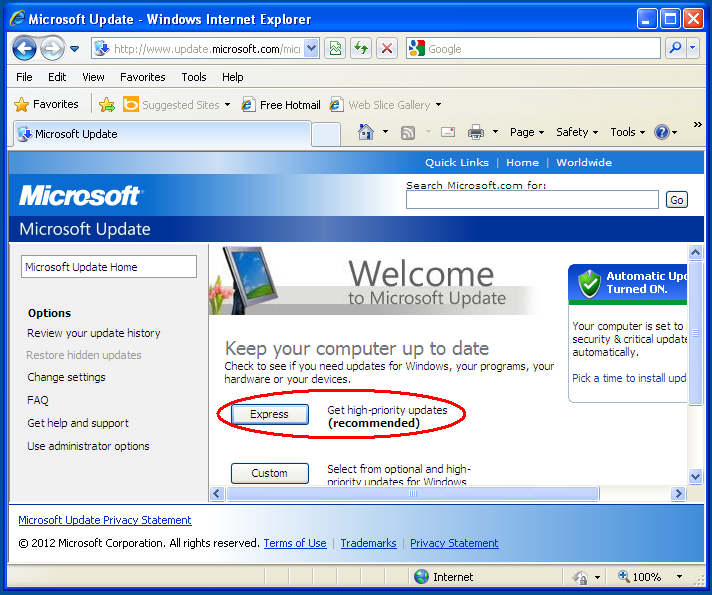This screenshot has width=712, height=595.
Task: Click the Express button
Action: click(x=270, y=414)
